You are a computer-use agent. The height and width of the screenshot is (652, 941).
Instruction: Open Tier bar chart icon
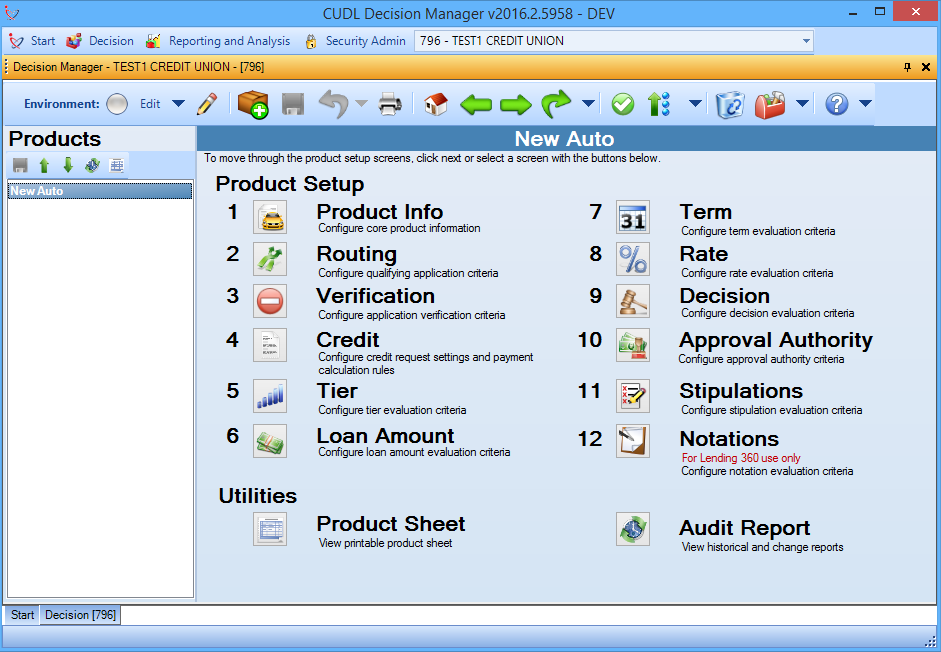(x=270, y=396)
